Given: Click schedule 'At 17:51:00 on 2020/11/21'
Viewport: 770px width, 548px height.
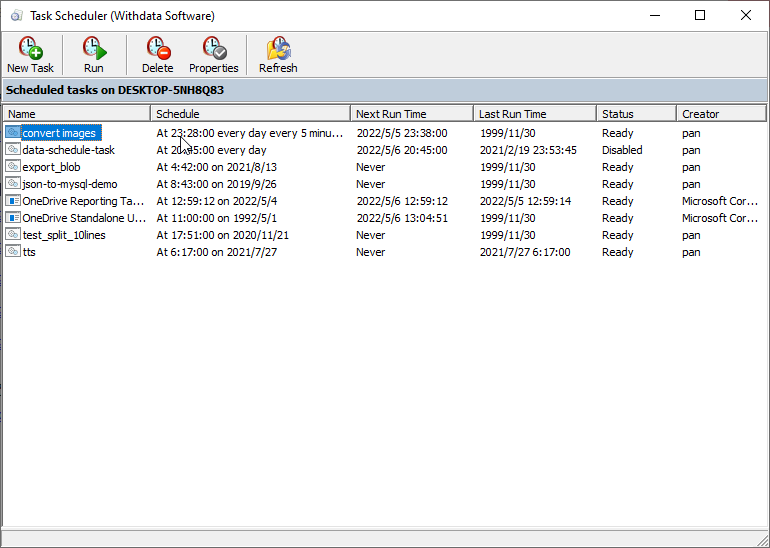Looking at the screenshot, I should pos(223,235).
